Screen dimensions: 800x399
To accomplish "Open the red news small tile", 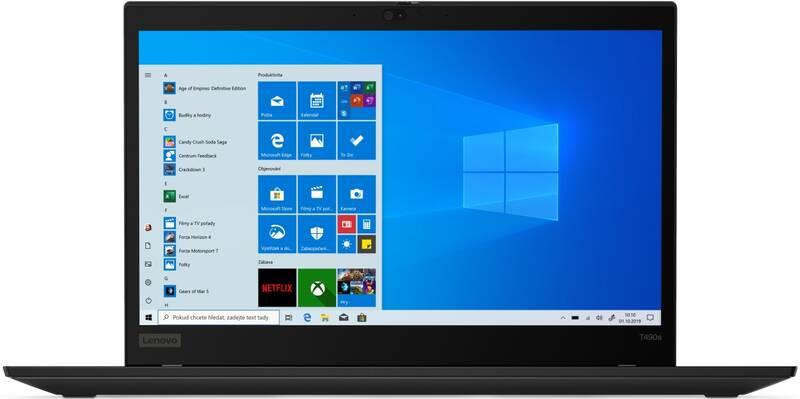I will coord(347,224).
